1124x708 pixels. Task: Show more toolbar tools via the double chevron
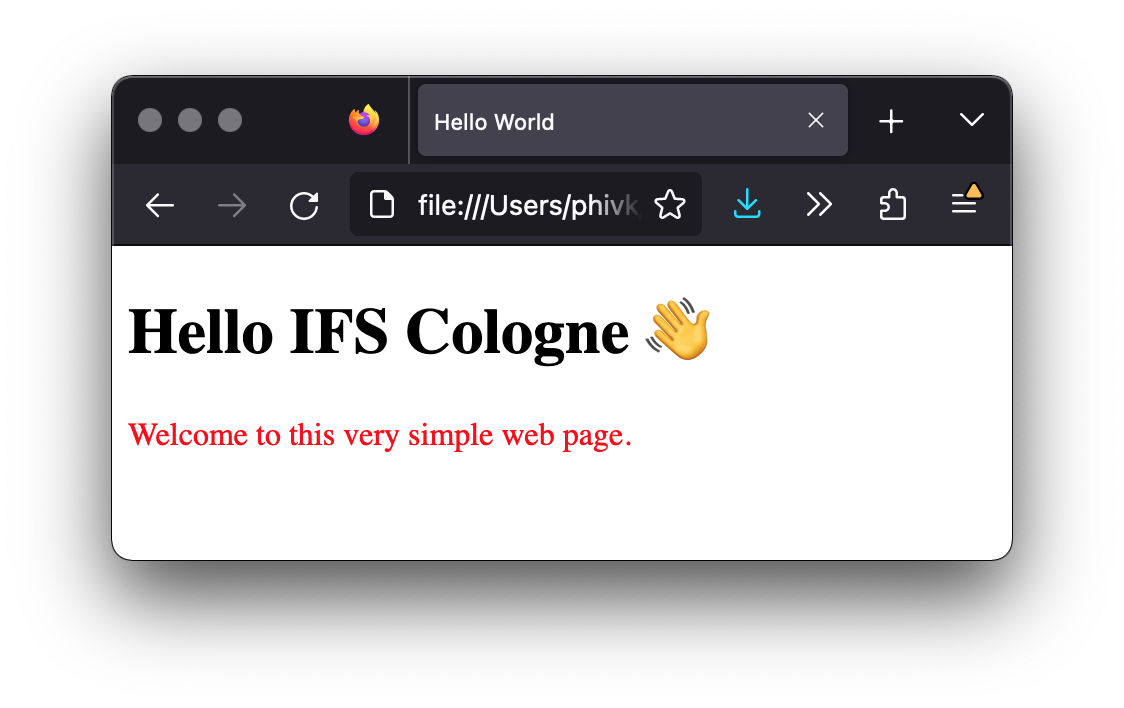click(x=819, y=204)
